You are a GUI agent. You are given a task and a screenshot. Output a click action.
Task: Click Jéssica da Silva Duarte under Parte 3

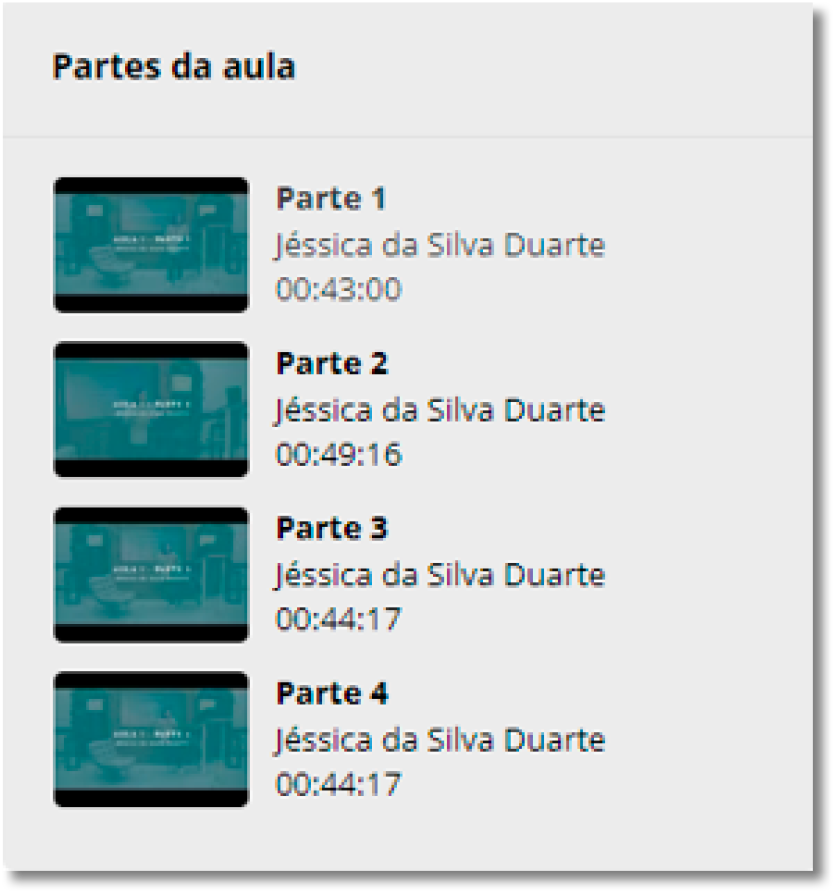[x=440, y=575]
